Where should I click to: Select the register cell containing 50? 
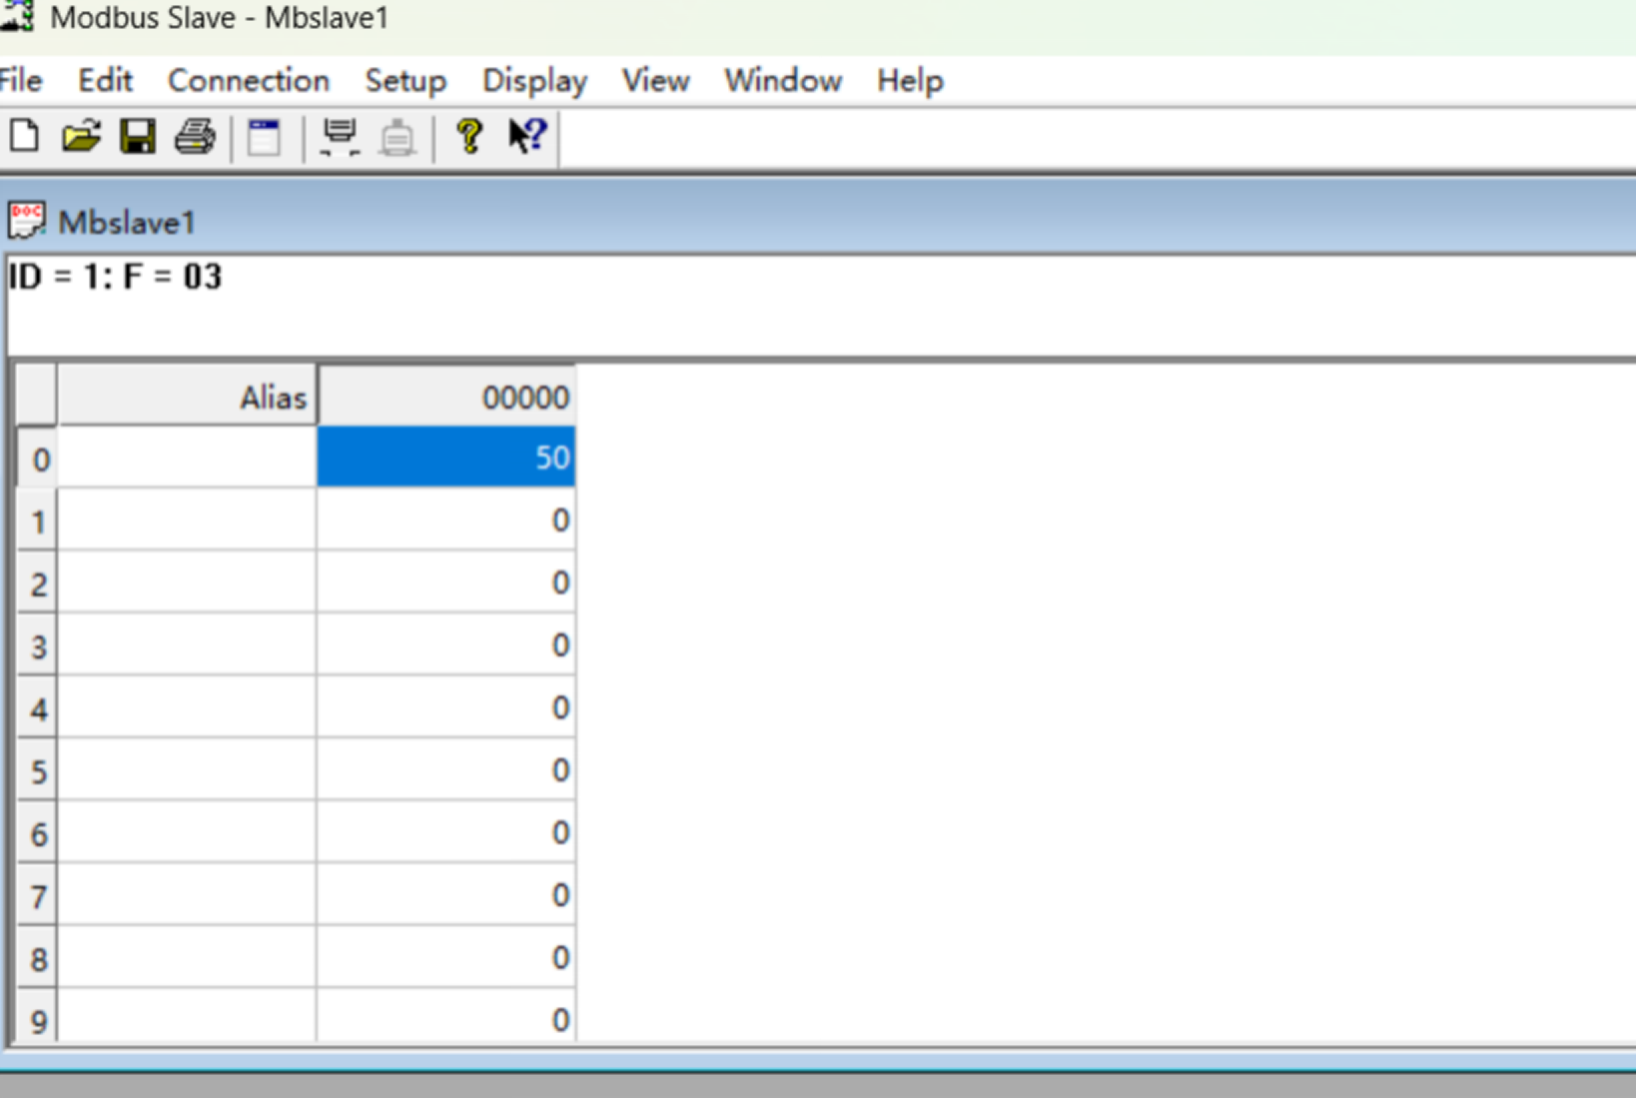pos(446,458)
